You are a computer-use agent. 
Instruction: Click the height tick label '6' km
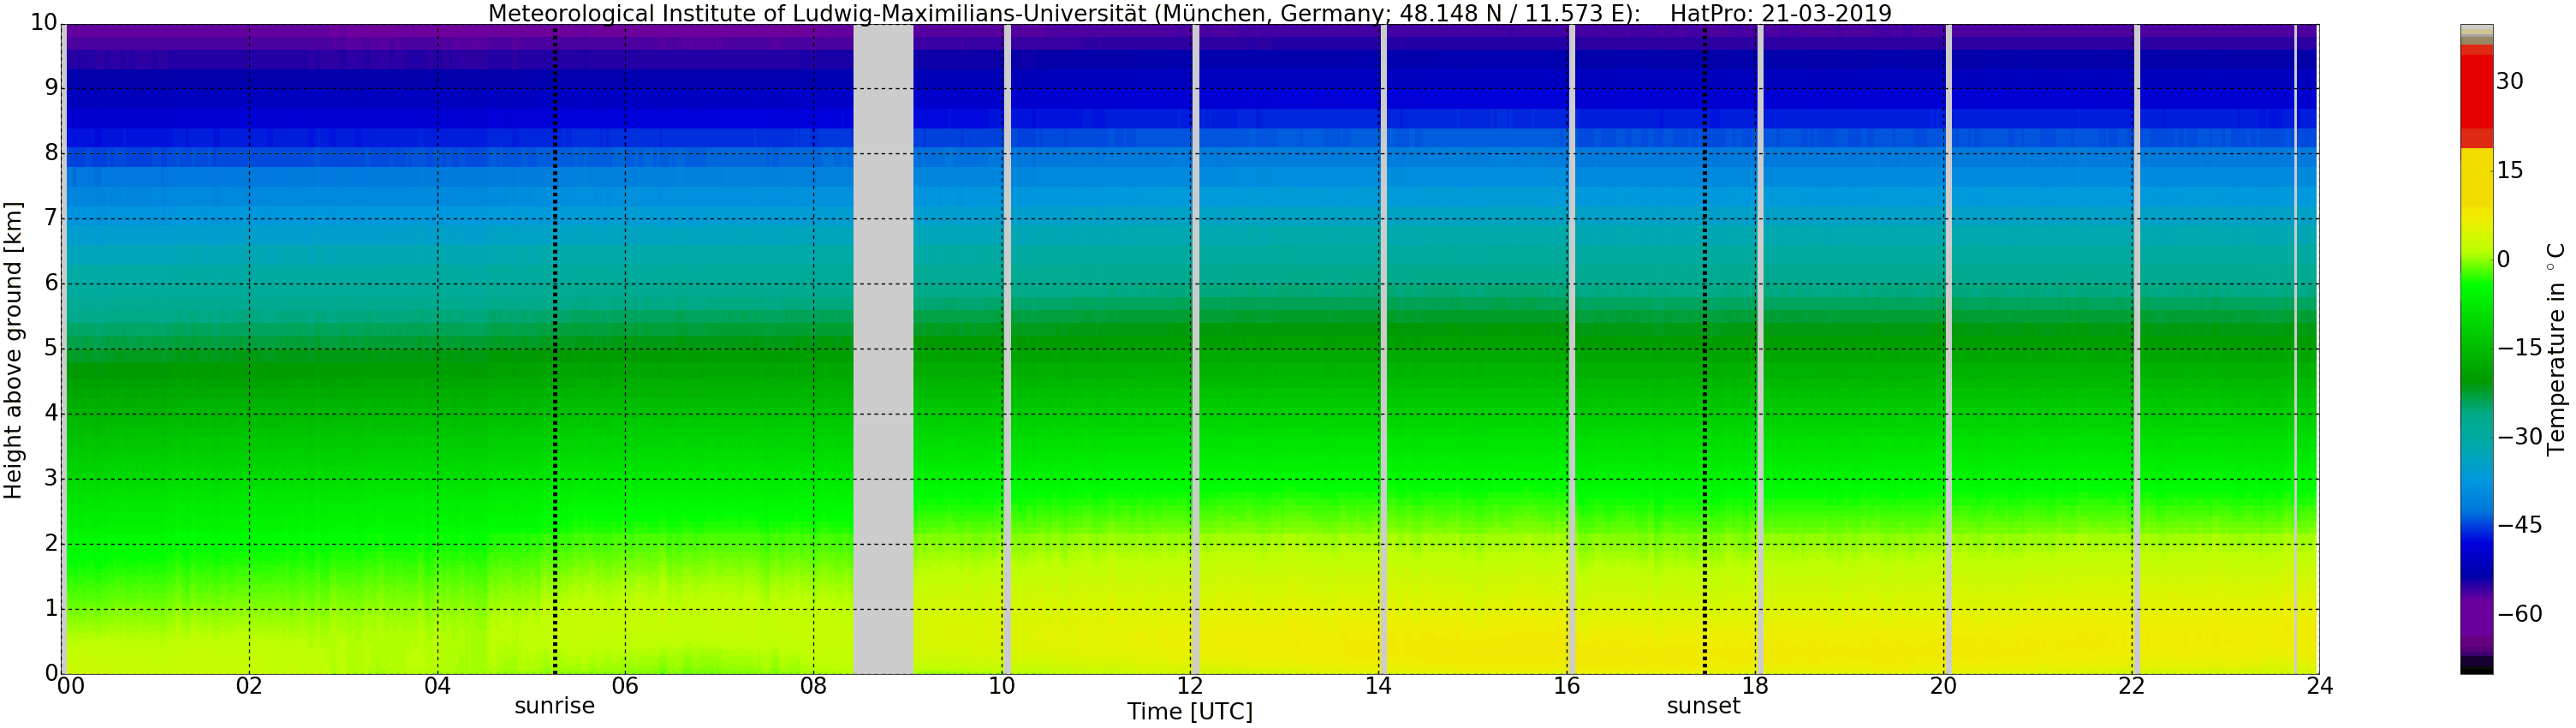(x=51, y=284)
